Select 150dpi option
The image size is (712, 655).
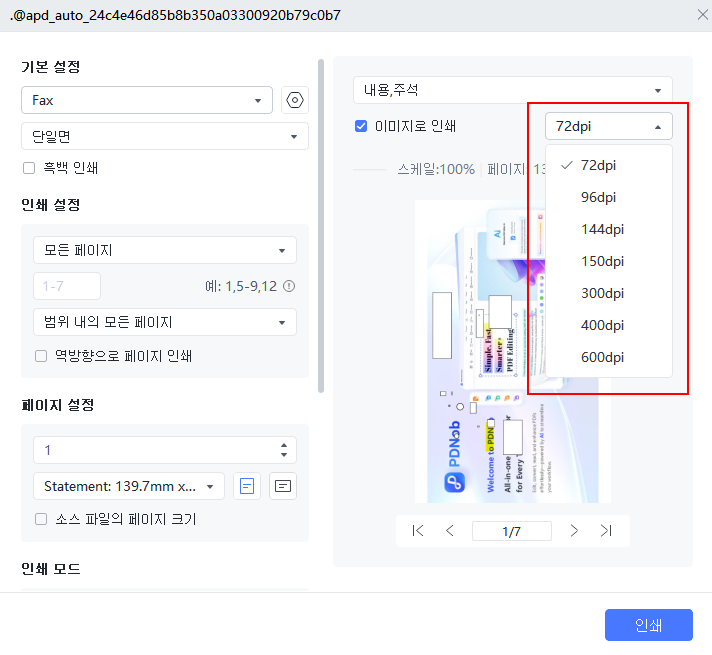click(x=608, y=261)
